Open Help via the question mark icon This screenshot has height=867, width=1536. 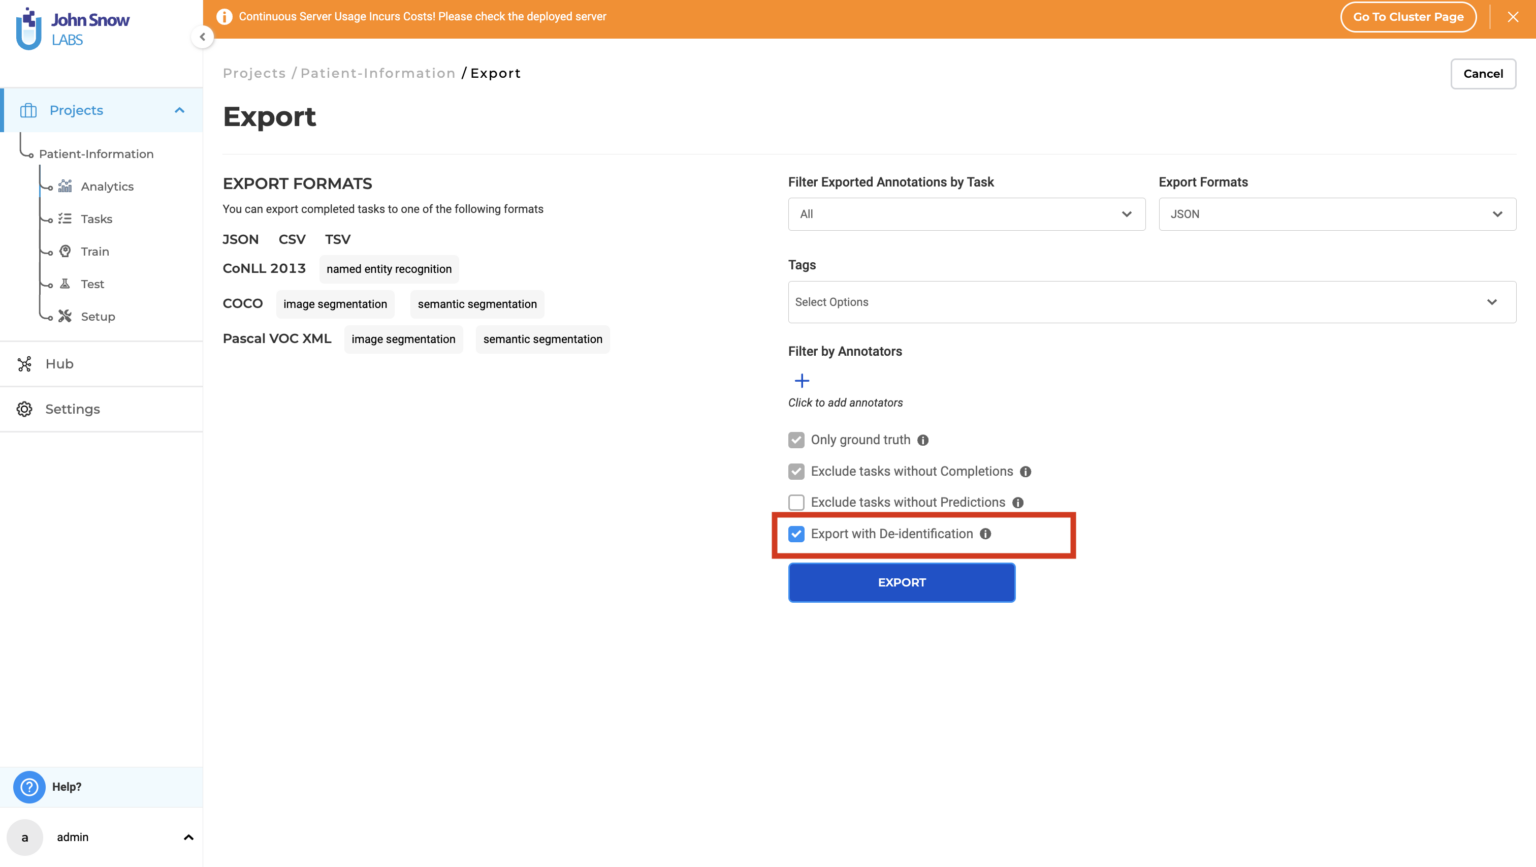pyautogui.click(x=29, y=787)
